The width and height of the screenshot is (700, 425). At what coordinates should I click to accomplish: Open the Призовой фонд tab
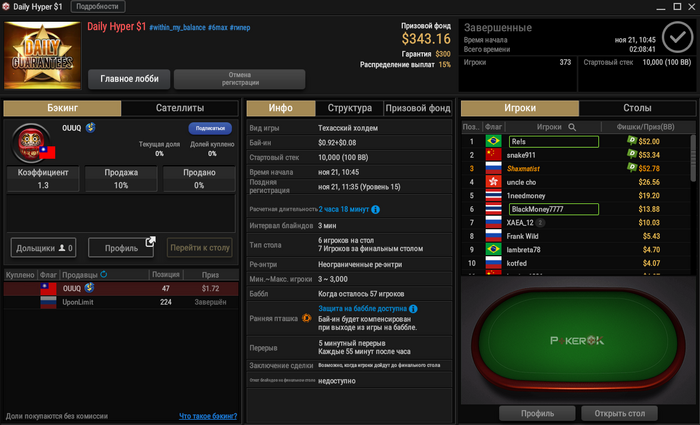(418, 108)
